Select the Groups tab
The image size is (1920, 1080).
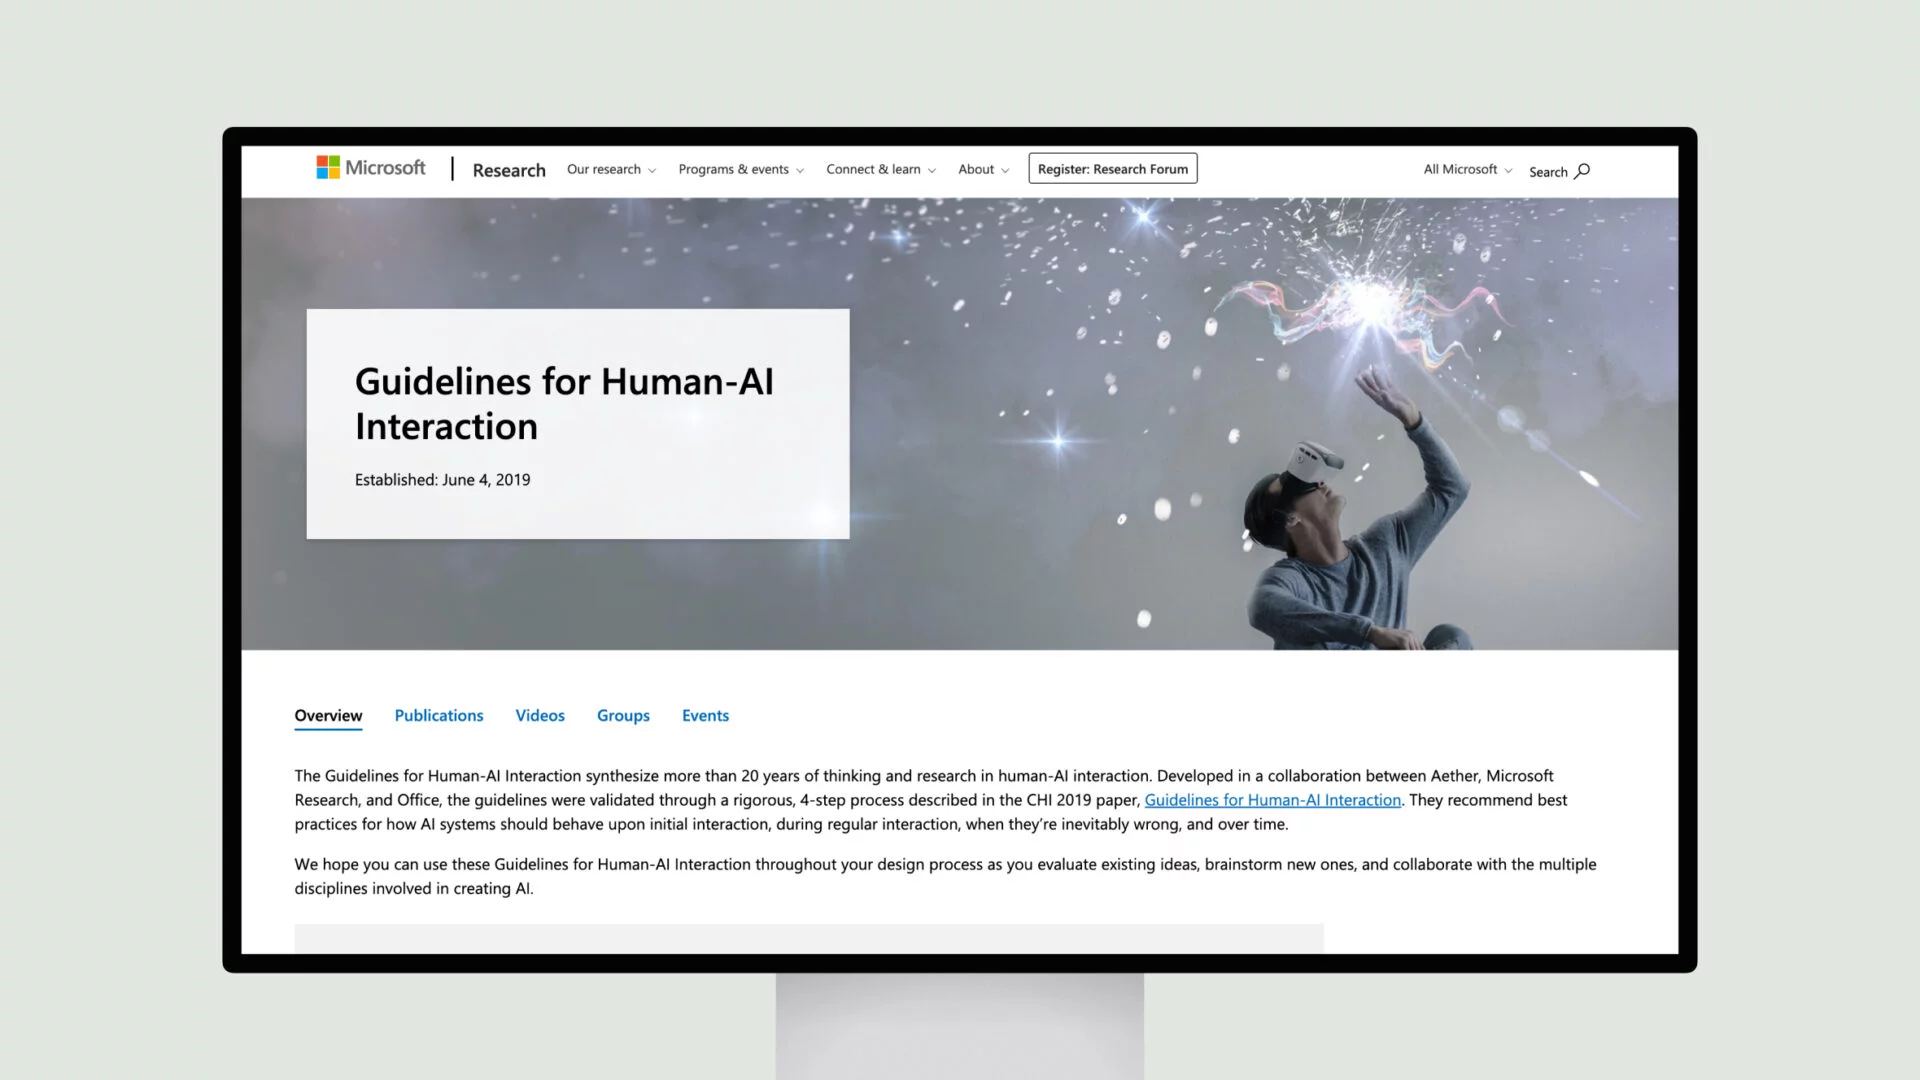[x=622, y=713]
